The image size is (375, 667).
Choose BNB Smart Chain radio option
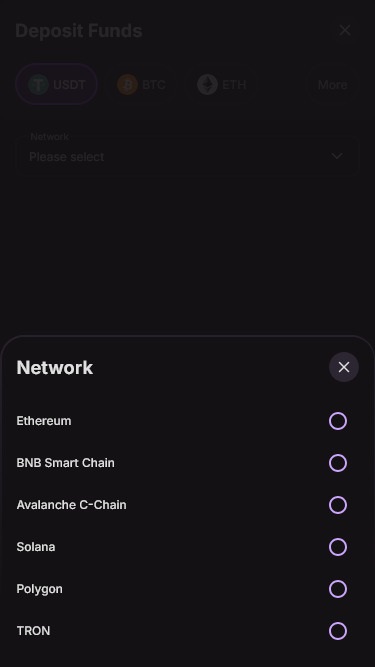338,463
